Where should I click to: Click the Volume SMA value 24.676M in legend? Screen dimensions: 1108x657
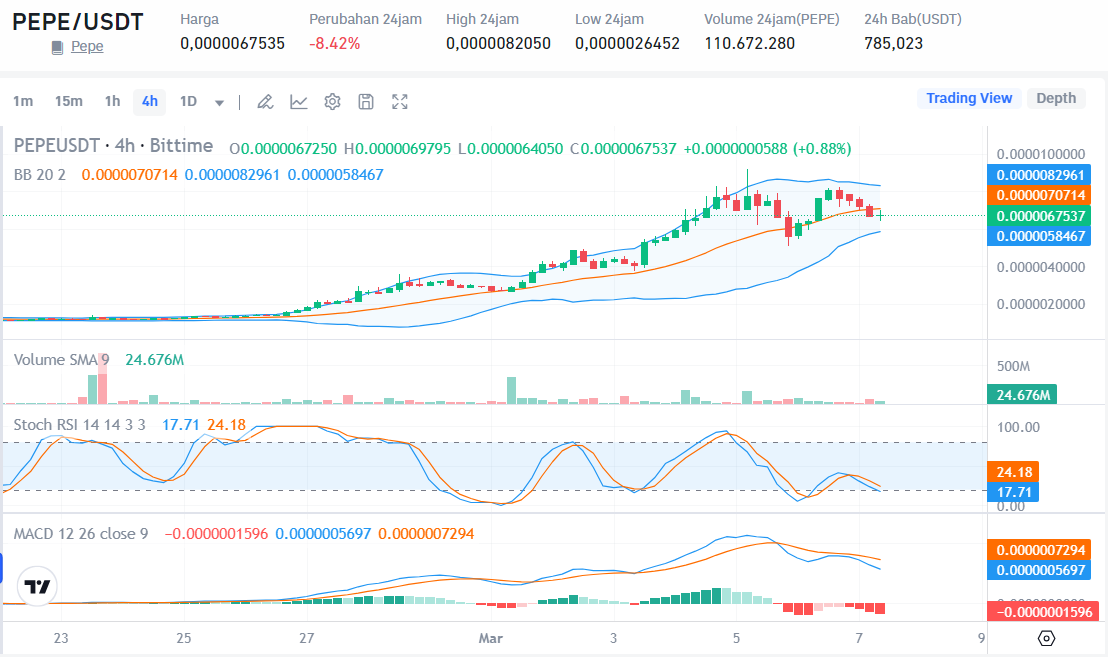click(x=154, y=360)
